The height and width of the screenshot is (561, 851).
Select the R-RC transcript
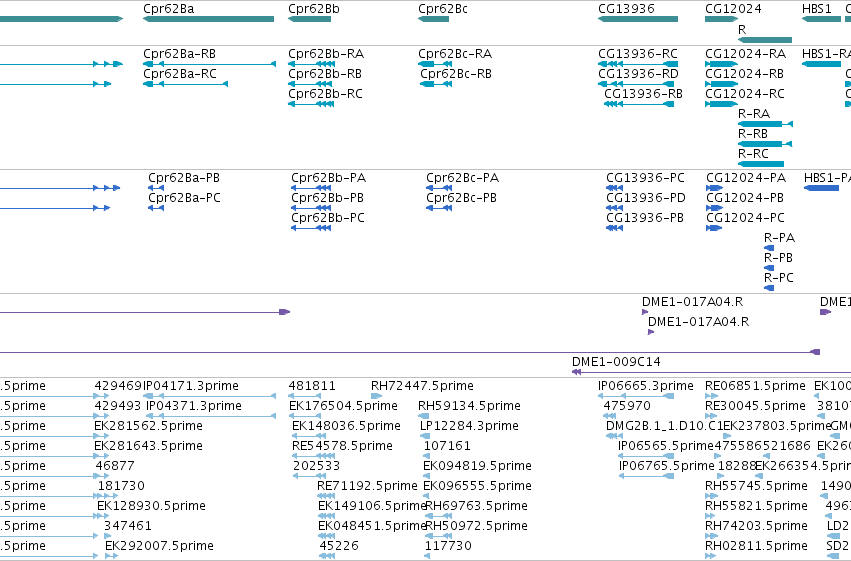click(761, 164)
